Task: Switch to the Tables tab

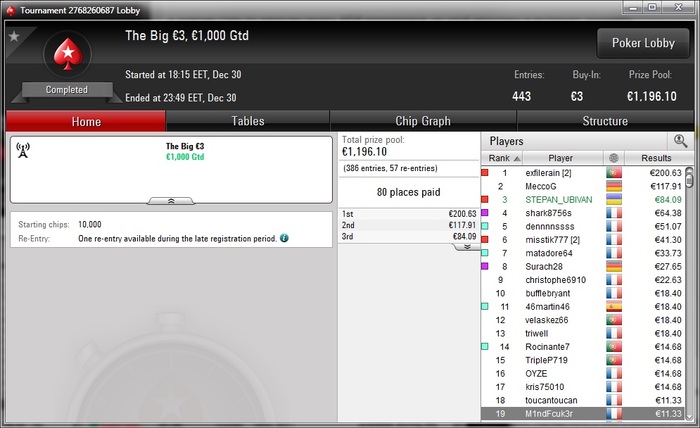Action: point(248,121)
